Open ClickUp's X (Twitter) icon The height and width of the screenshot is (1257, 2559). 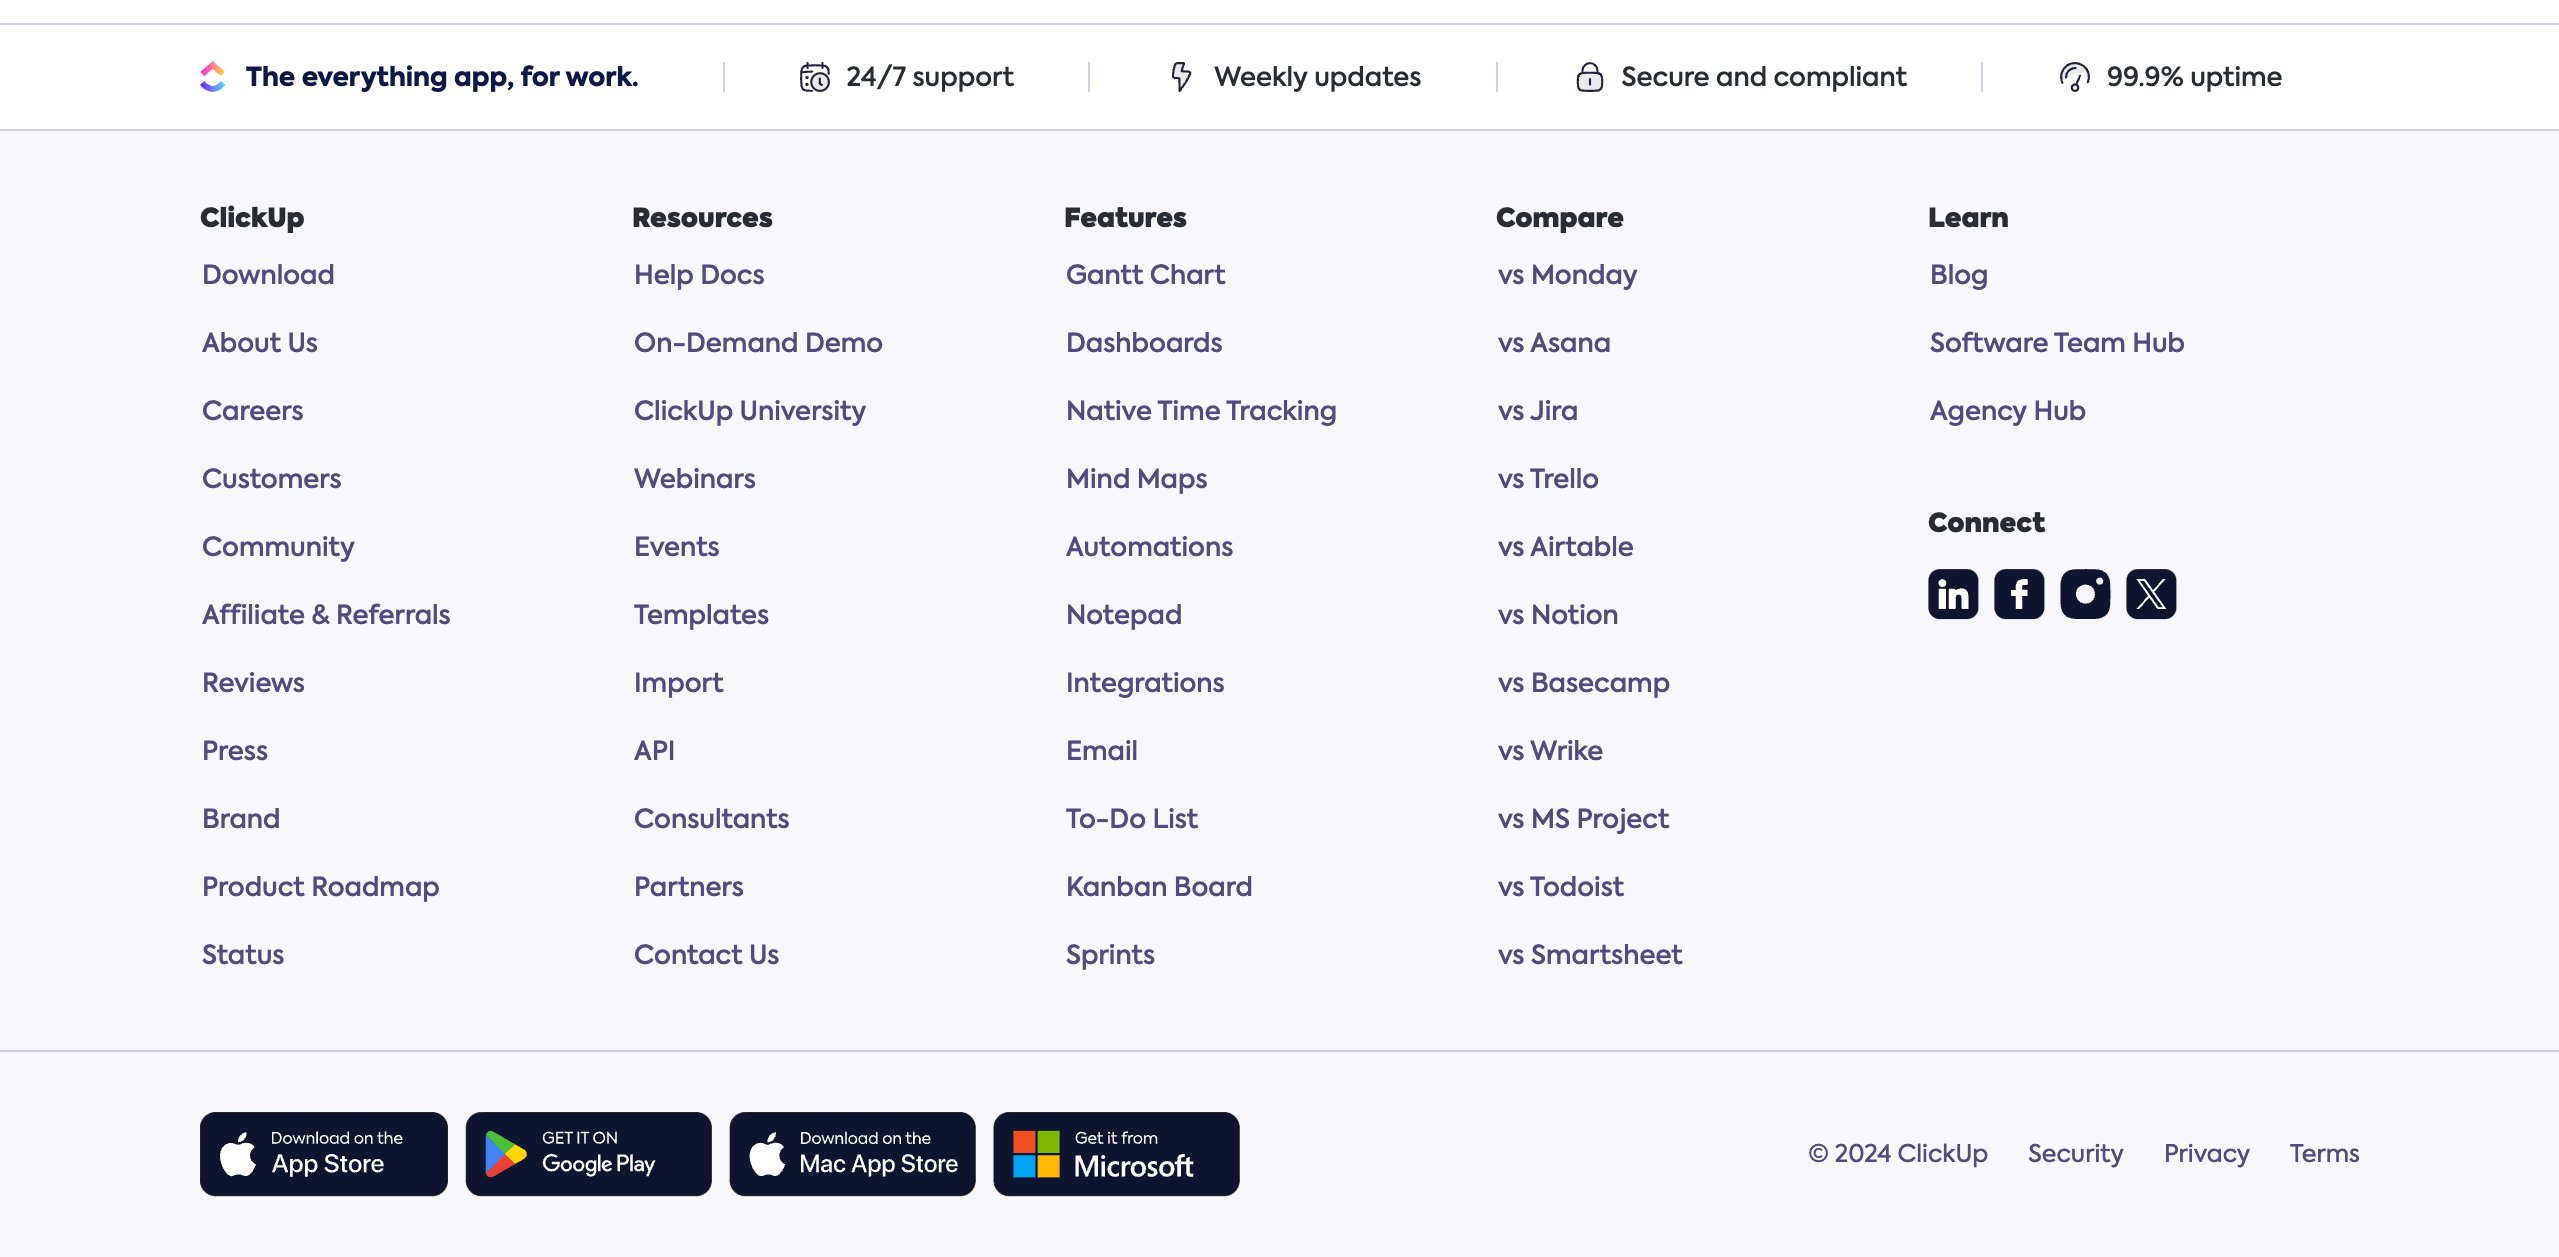2150,594
